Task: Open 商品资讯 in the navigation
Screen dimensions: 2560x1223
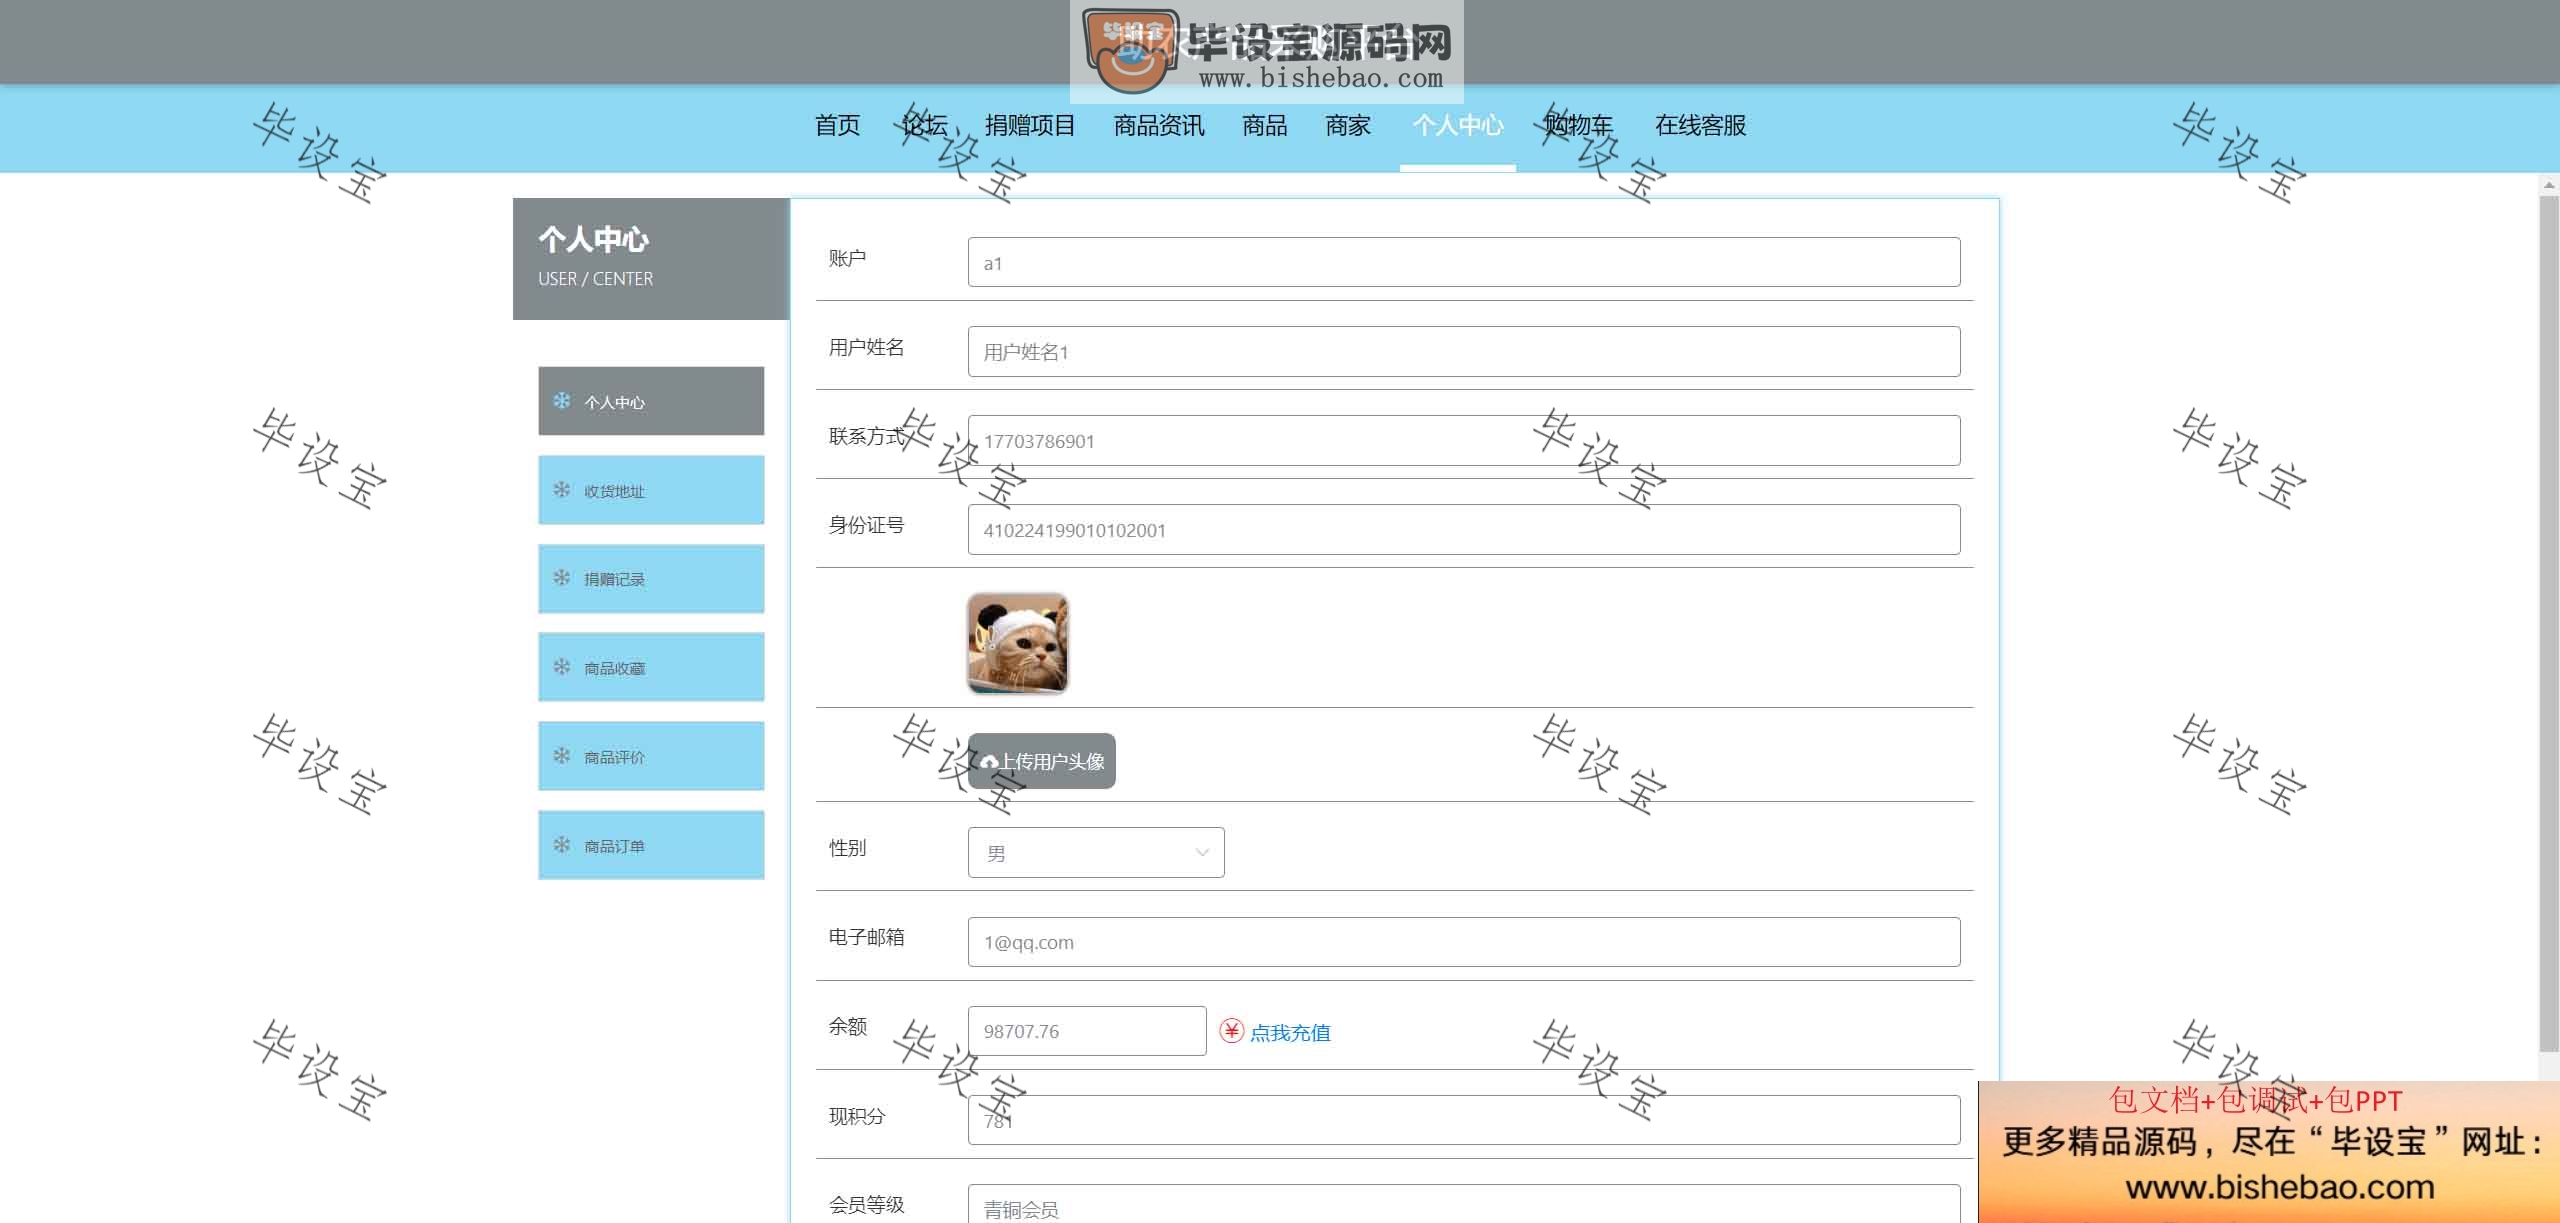Action: coord(1159,126)
